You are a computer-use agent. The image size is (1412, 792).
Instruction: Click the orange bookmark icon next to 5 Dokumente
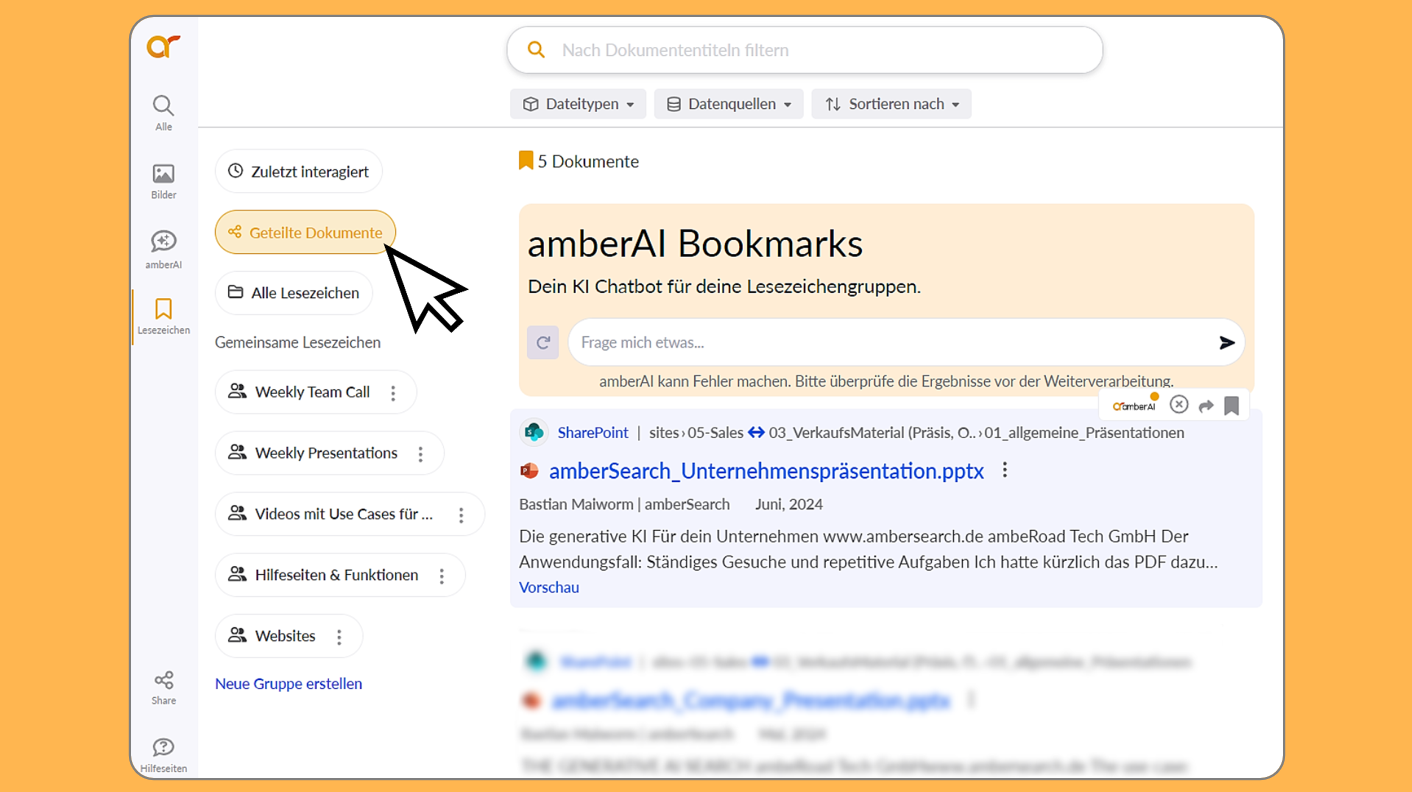(526, 160)
